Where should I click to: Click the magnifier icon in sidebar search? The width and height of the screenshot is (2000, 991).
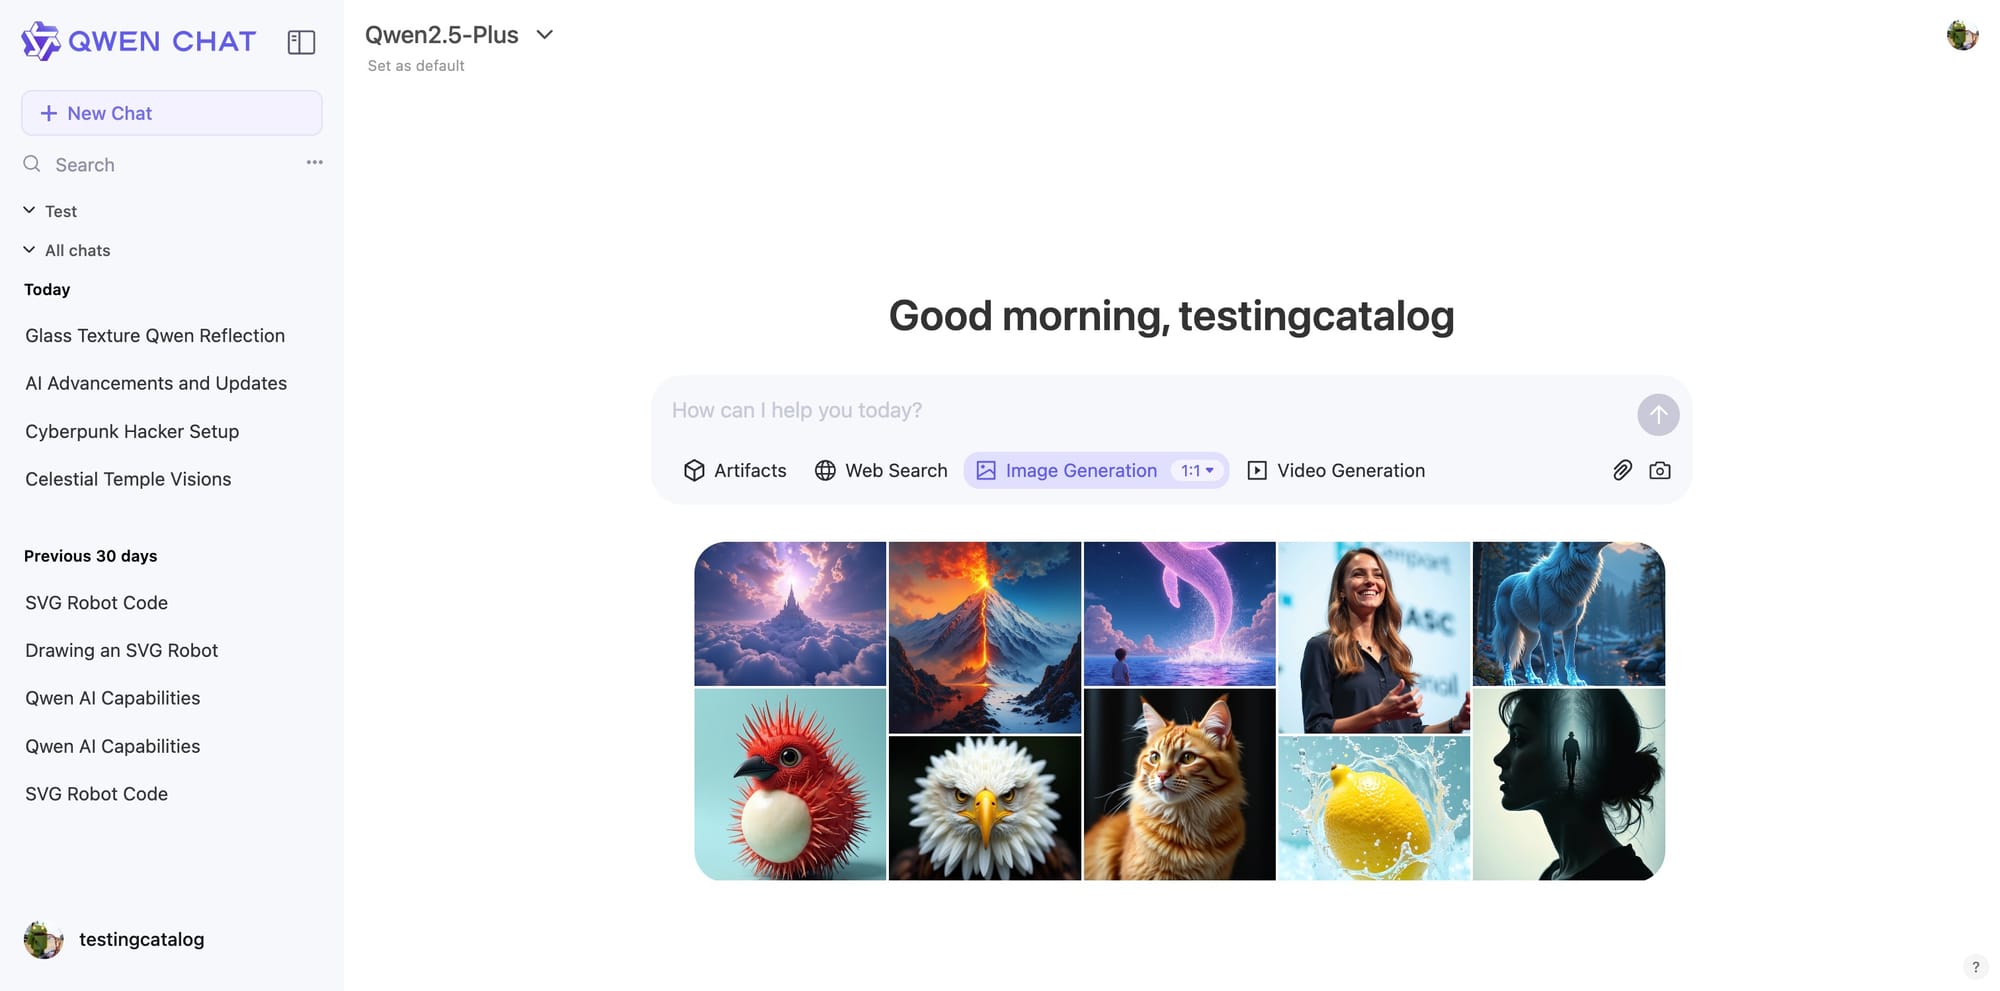point(32,164)
